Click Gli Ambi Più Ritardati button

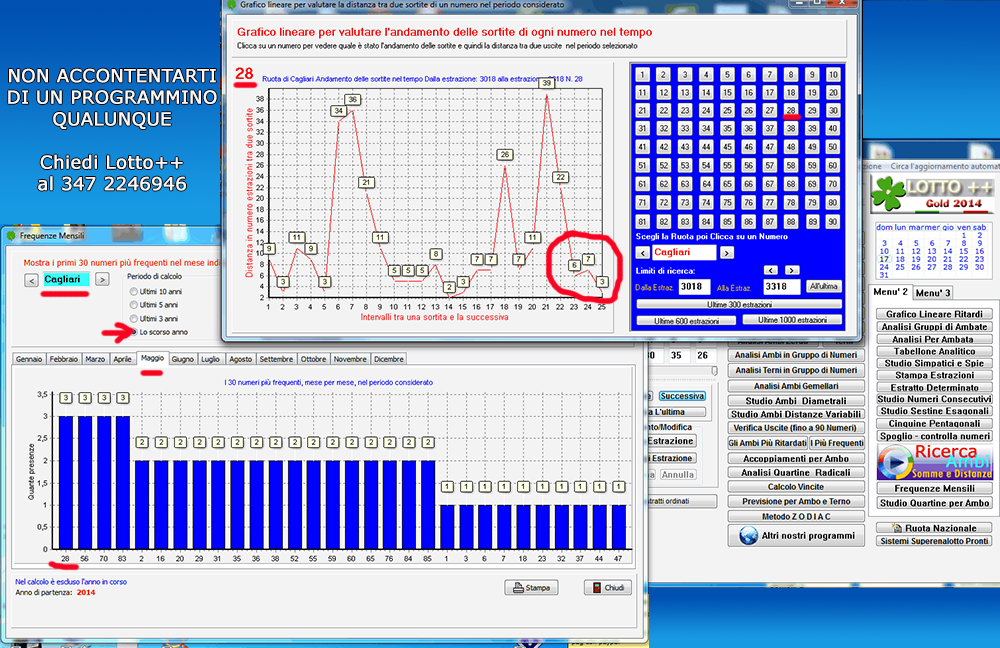[768, 443]
